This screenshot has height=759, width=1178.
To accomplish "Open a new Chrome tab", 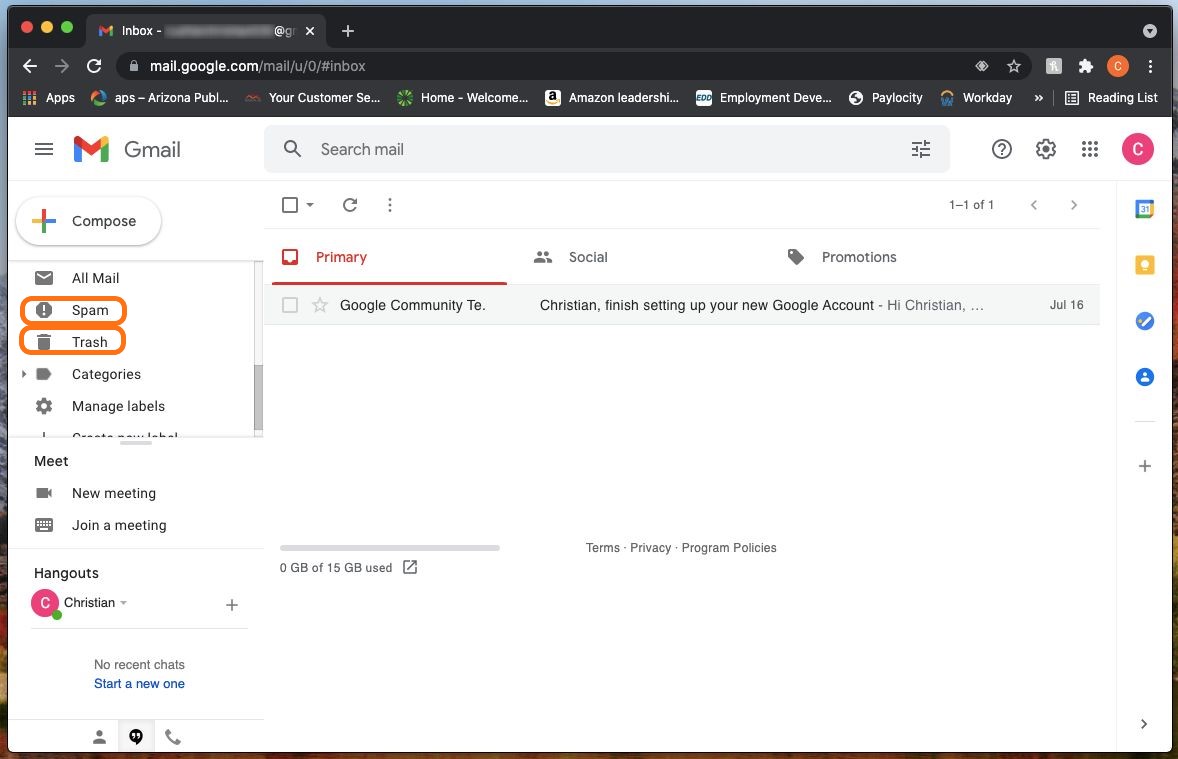I will point(347,31).
